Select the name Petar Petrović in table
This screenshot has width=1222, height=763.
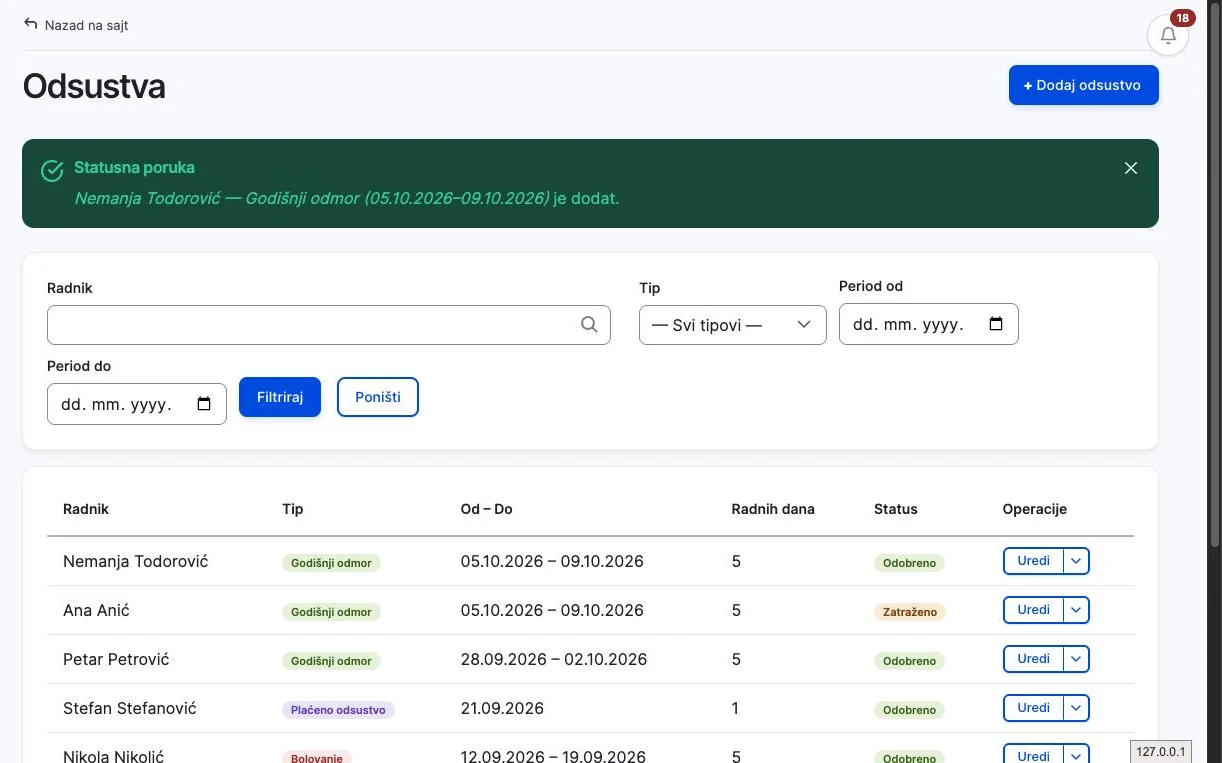click(x=116, y=659)
